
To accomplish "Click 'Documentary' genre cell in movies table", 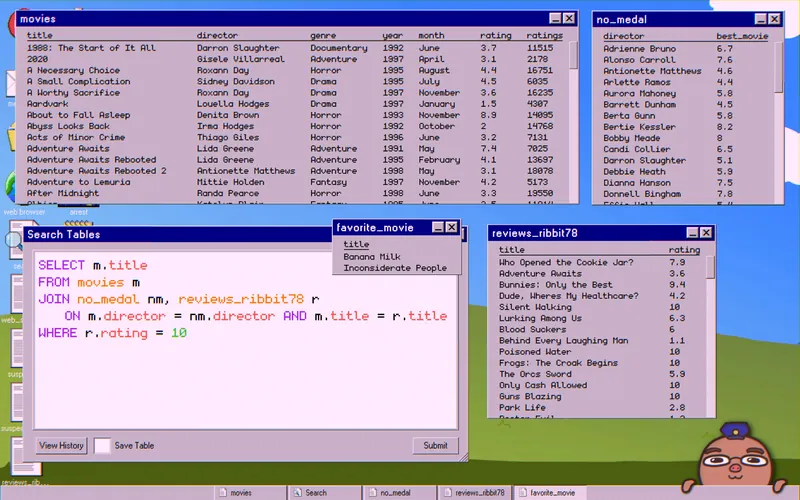I will tap(339, 48).
